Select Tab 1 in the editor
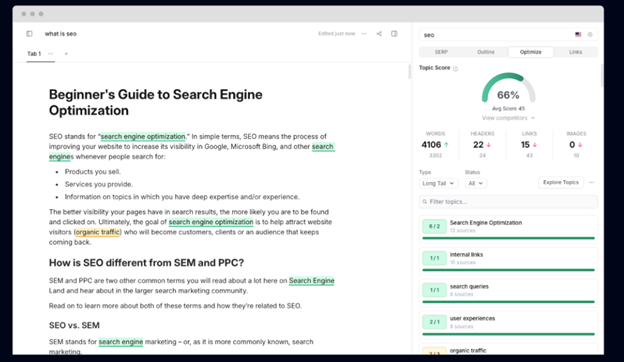 click(34, 54)
